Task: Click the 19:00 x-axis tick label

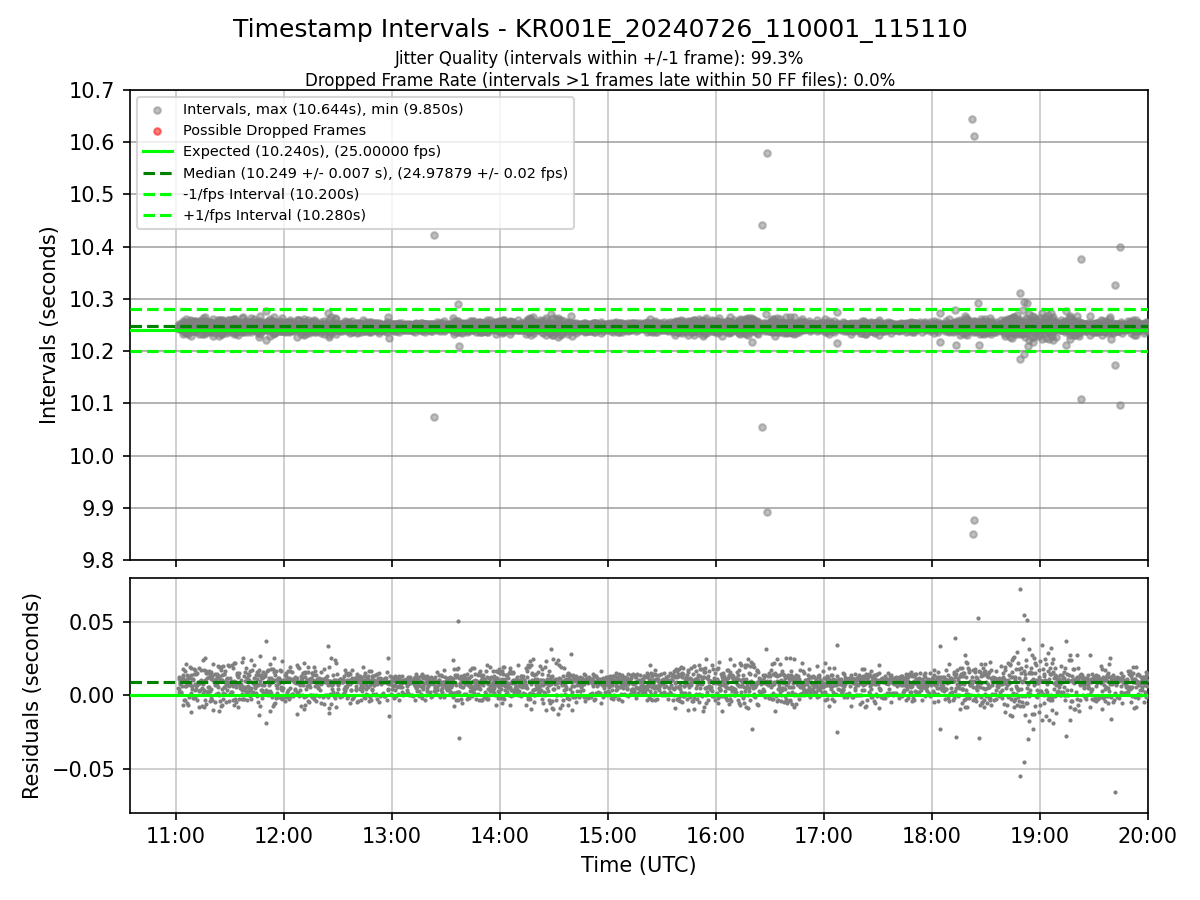Action: click(1040, 833)
